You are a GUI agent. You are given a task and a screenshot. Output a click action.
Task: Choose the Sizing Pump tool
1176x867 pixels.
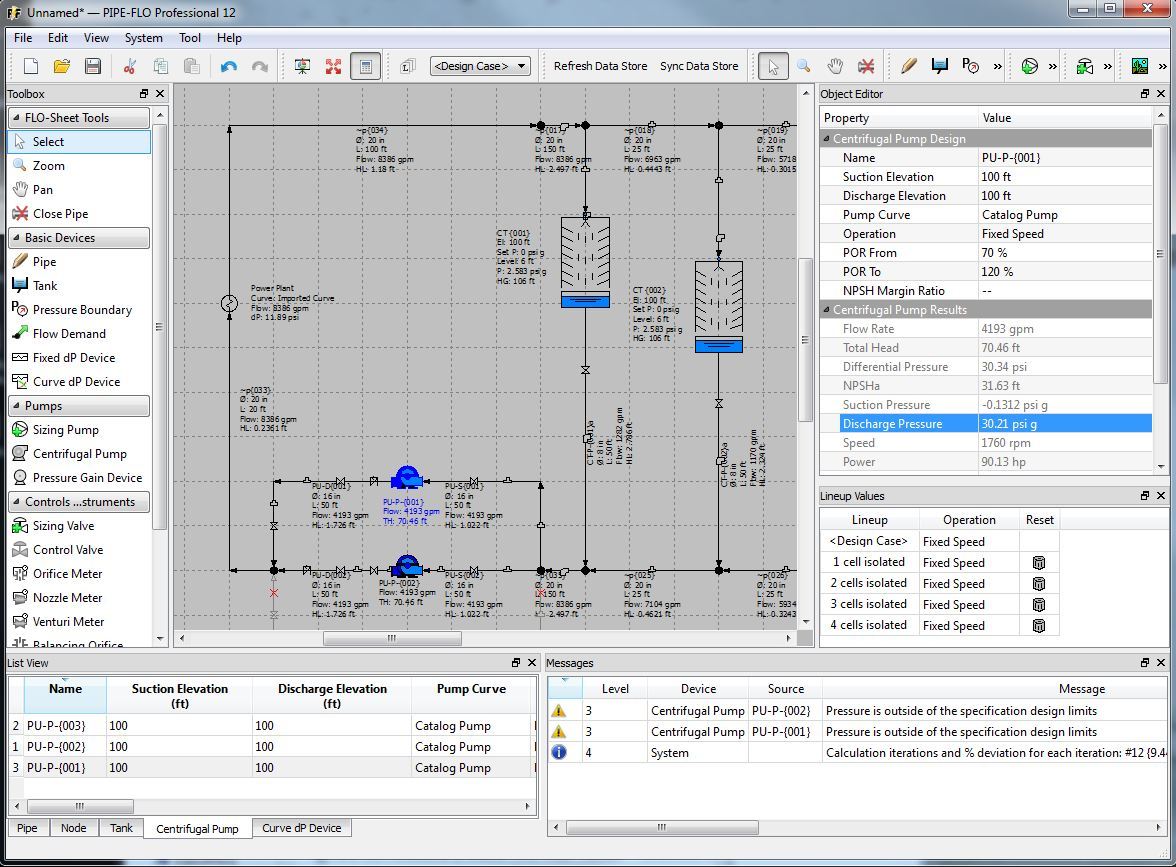(65, 430)
